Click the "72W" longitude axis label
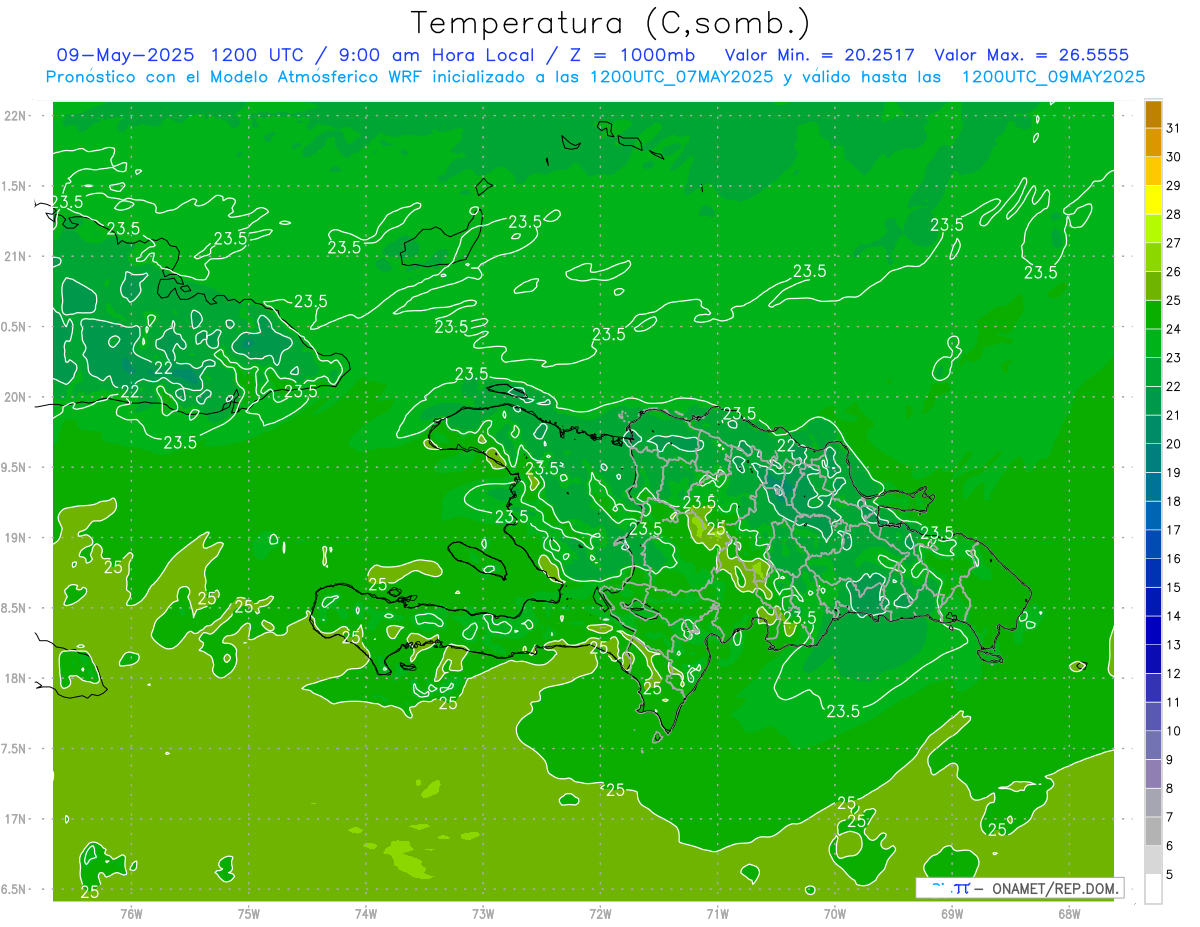This screenshot has height=927, width=1200. pos(600,913)
